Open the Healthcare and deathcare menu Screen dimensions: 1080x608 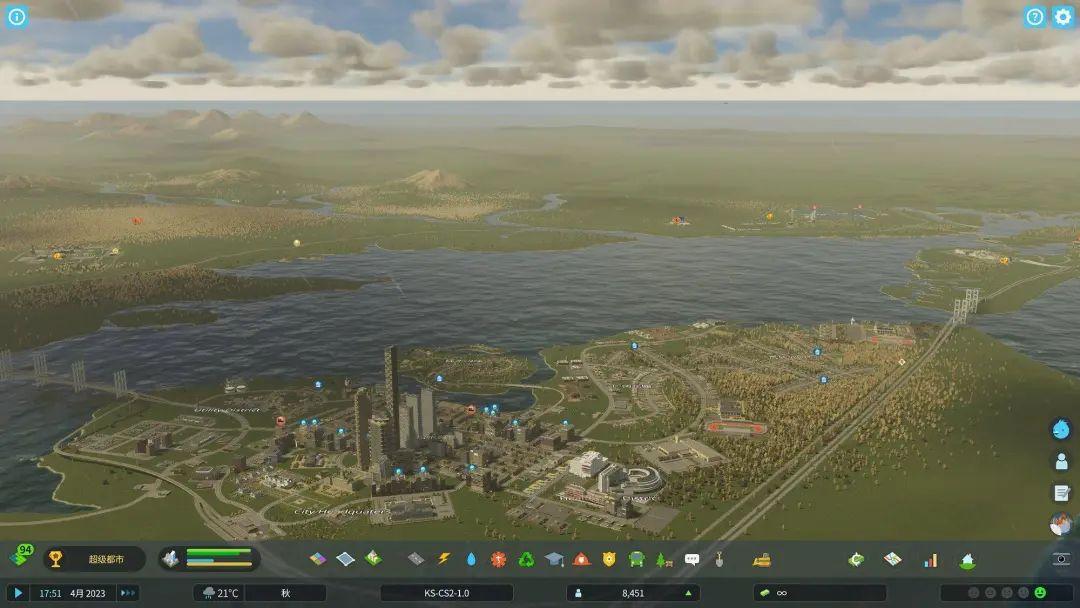(x=499, y=559)
